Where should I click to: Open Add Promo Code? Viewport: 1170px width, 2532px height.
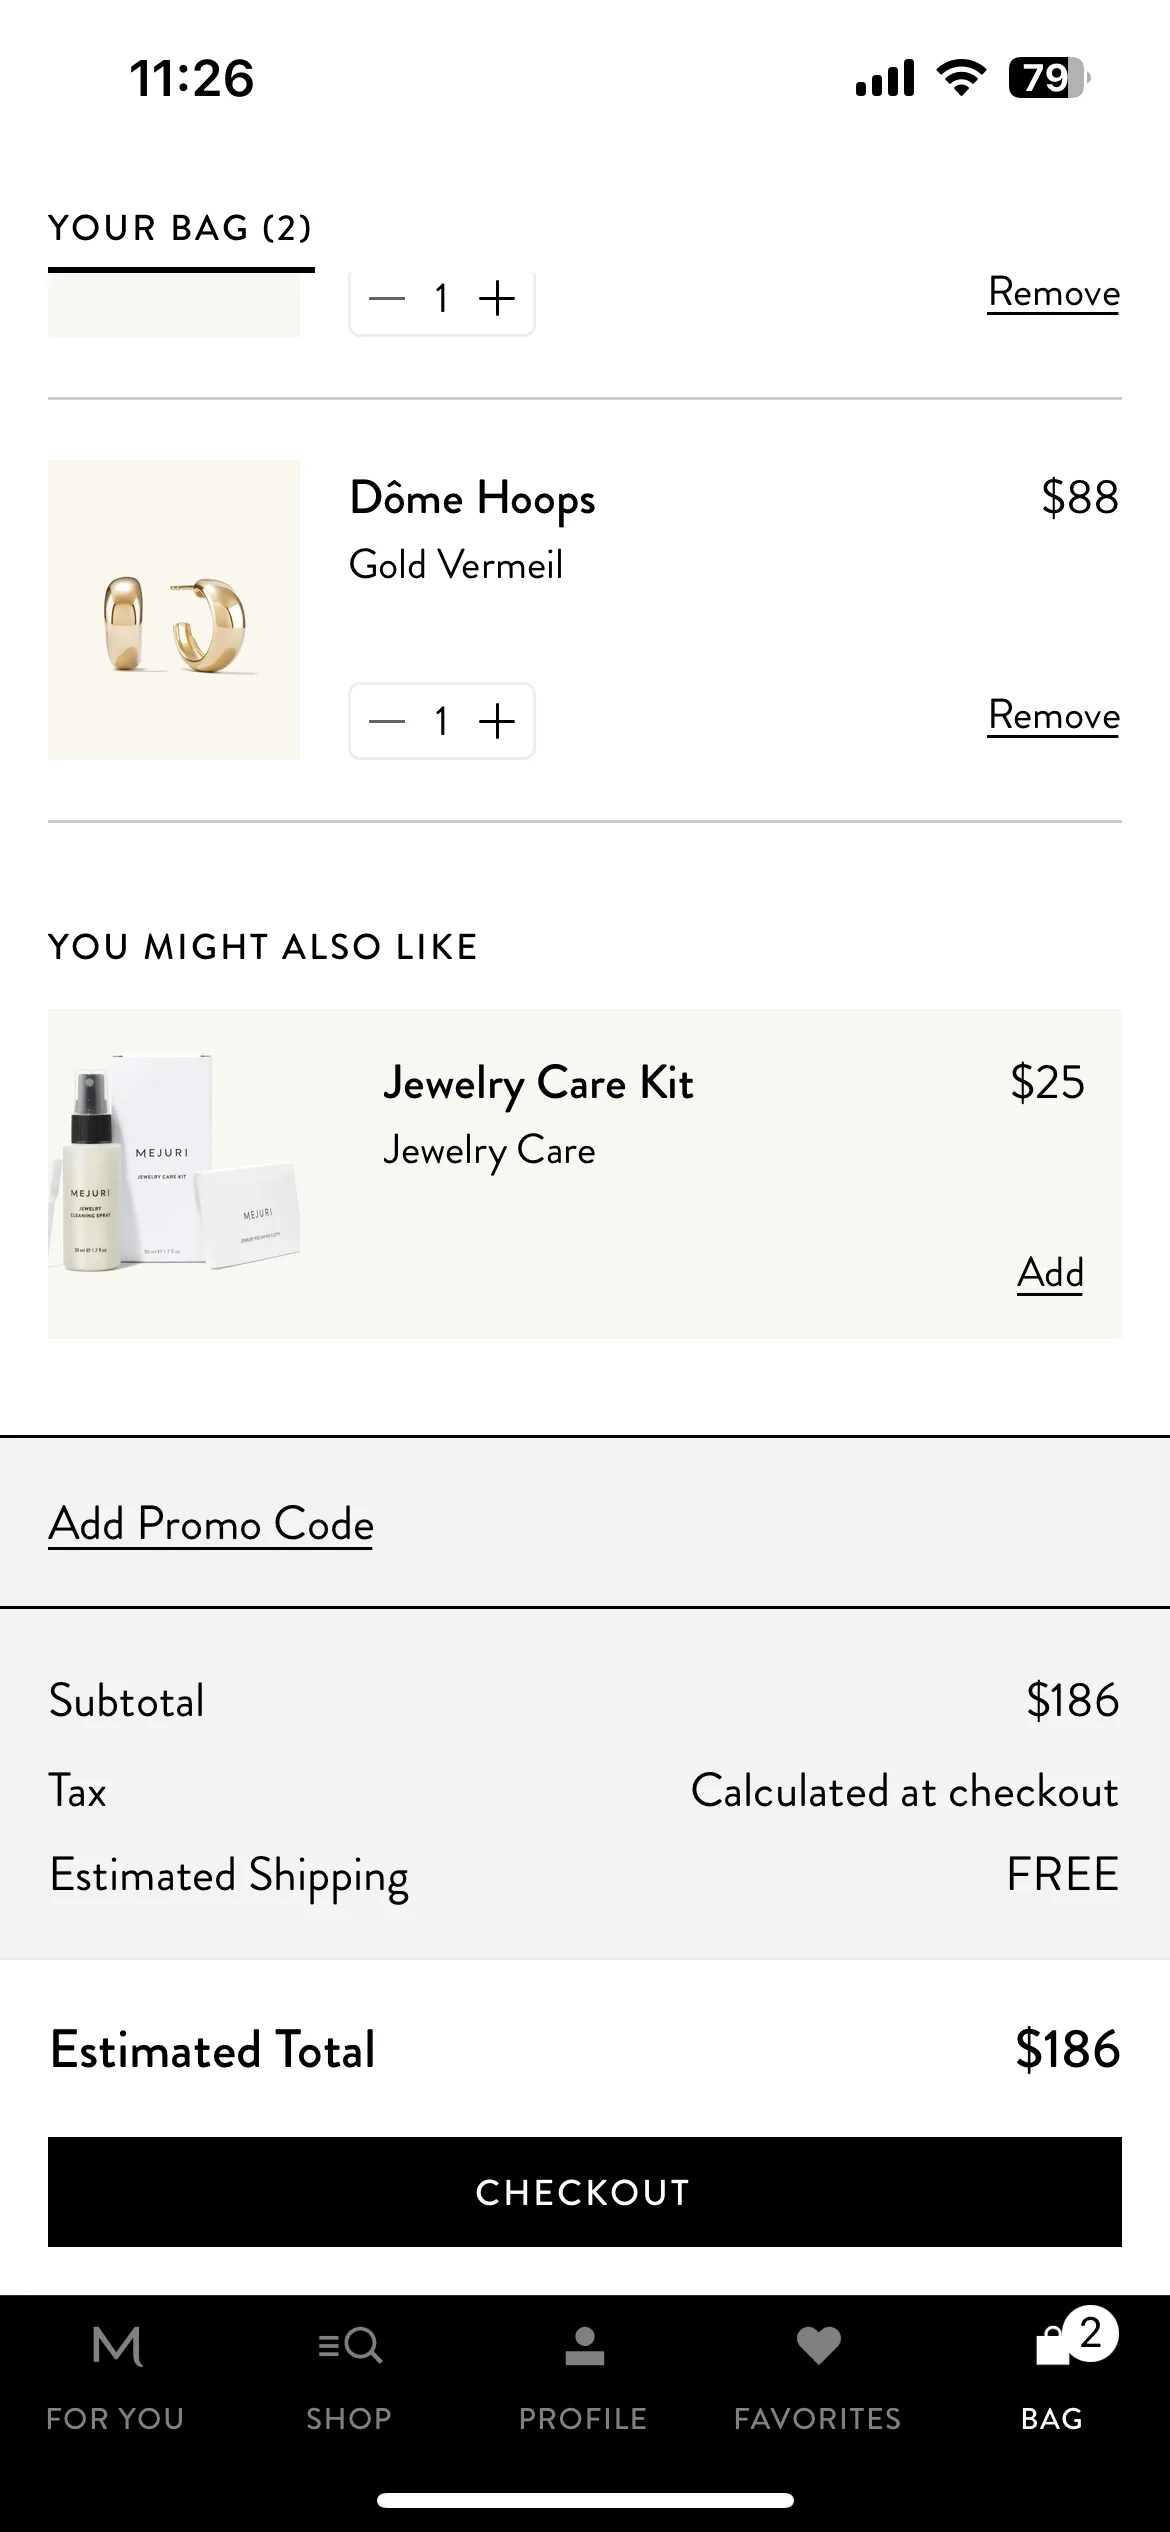[211, 1524]
